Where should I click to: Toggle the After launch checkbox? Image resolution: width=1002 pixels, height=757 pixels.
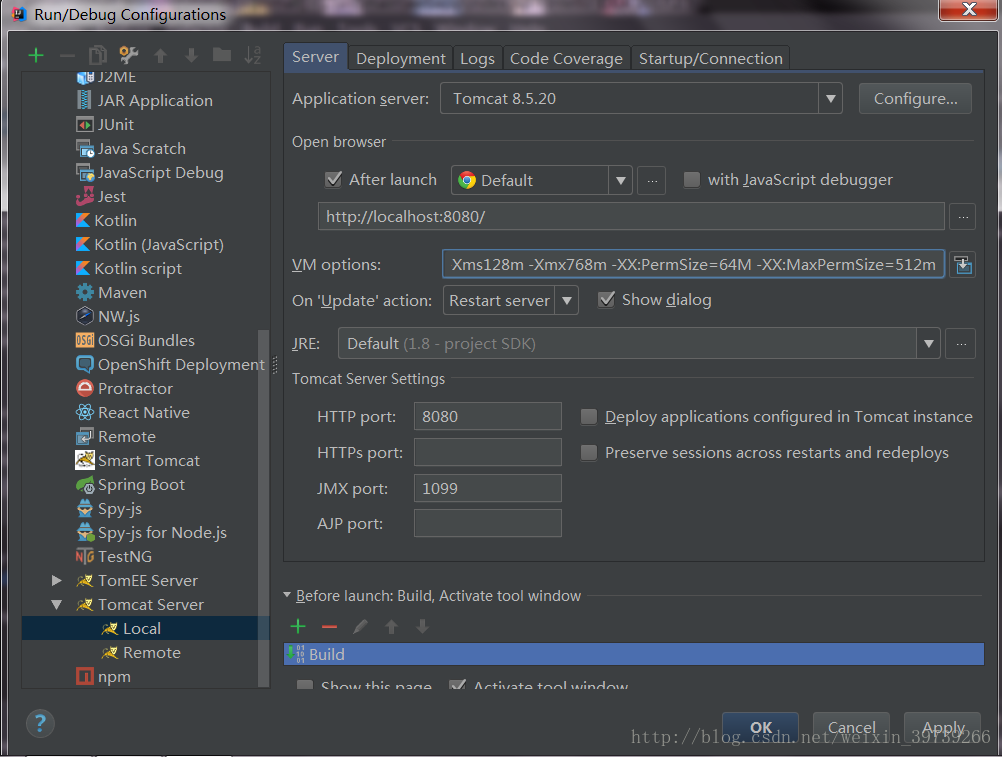pyautogui.click(x=334, y=180)
